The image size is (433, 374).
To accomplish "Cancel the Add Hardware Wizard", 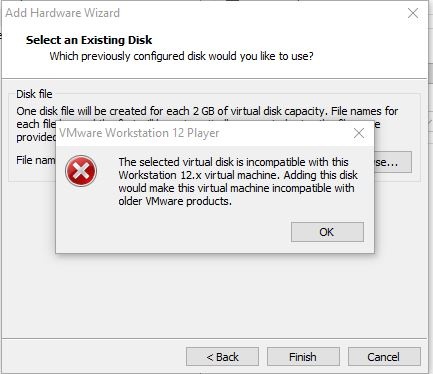I will 384,357.
